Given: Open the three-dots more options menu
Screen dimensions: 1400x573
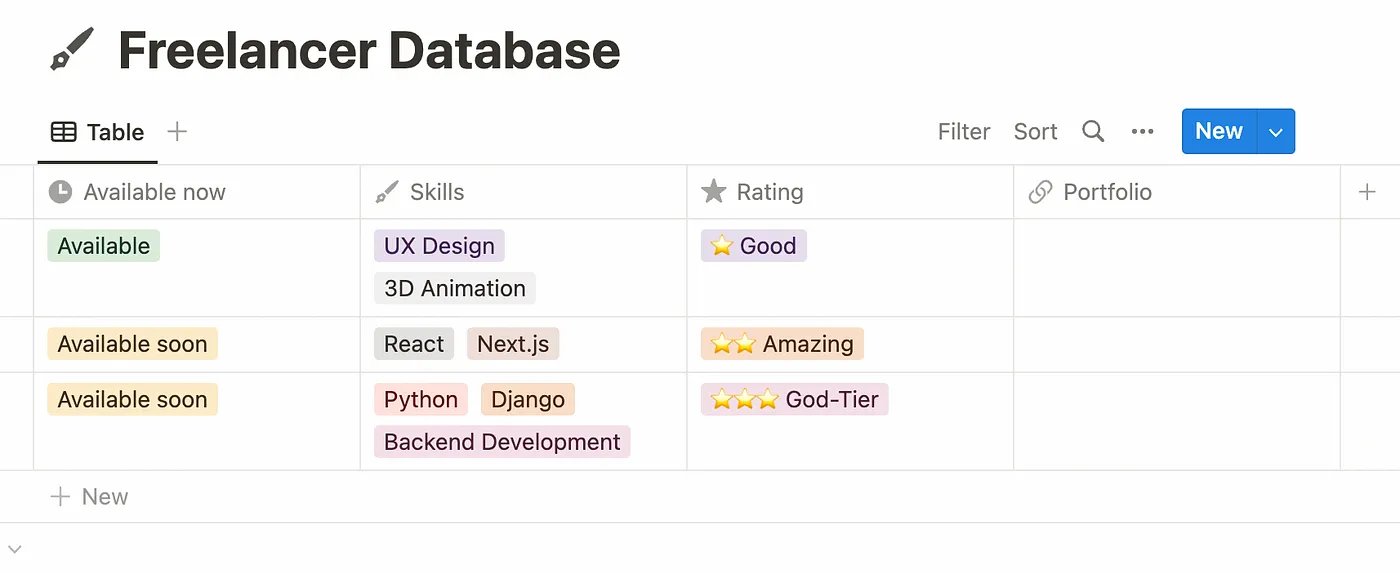Looking at the screenshot, I should (1142, 132).
